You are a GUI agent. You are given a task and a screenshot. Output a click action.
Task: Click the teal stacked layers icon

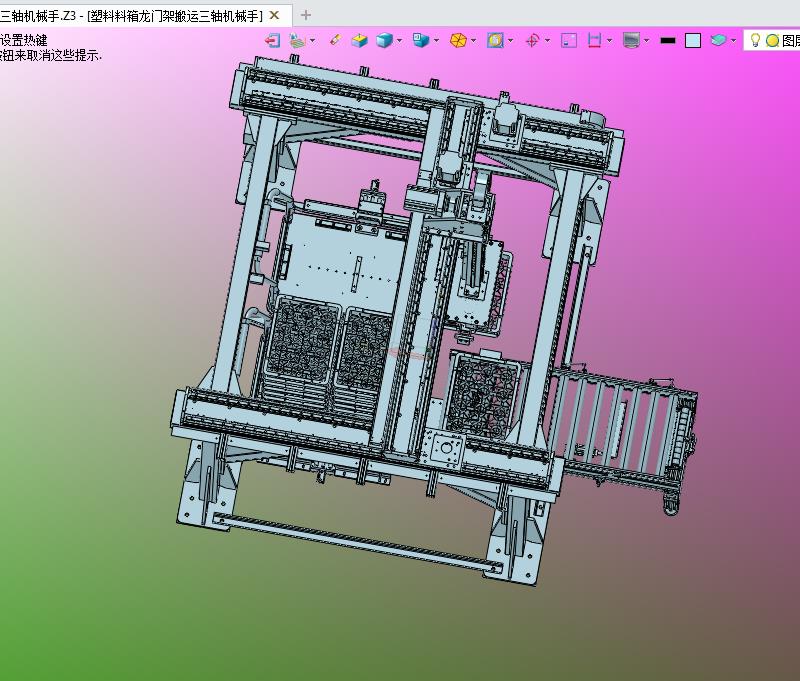(x=718, y=40)
